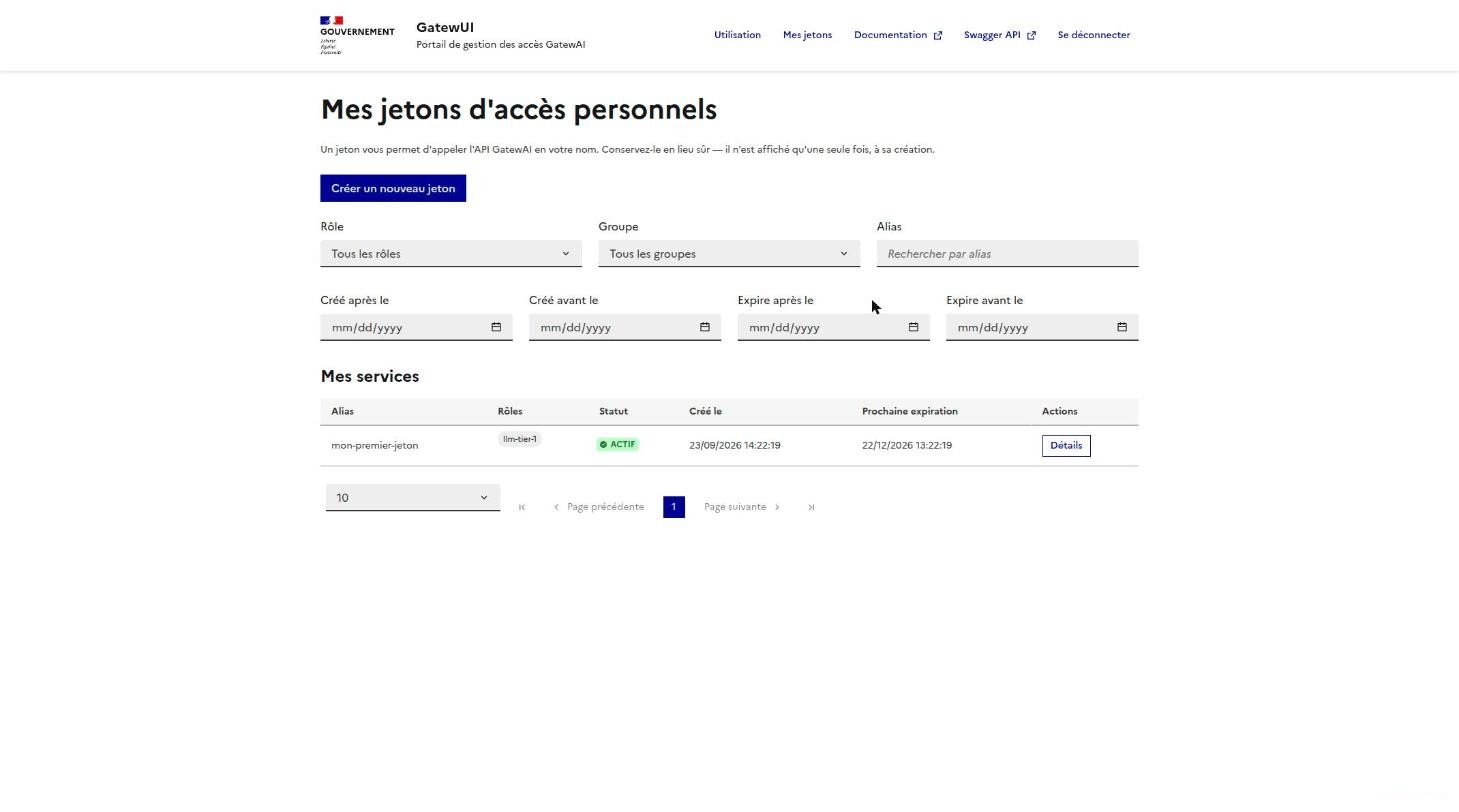Click Se déconnecter to log out
The width and height of the screenshot is (1459, 812).
pyautogui.click(x=1094, y=35)
